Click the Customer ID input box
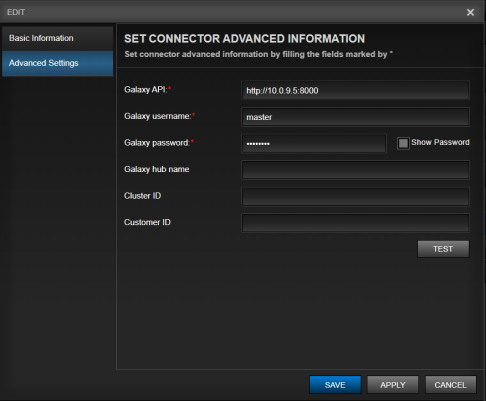The width and height of the screenshot is (486, 401). [x=355, y=223]
